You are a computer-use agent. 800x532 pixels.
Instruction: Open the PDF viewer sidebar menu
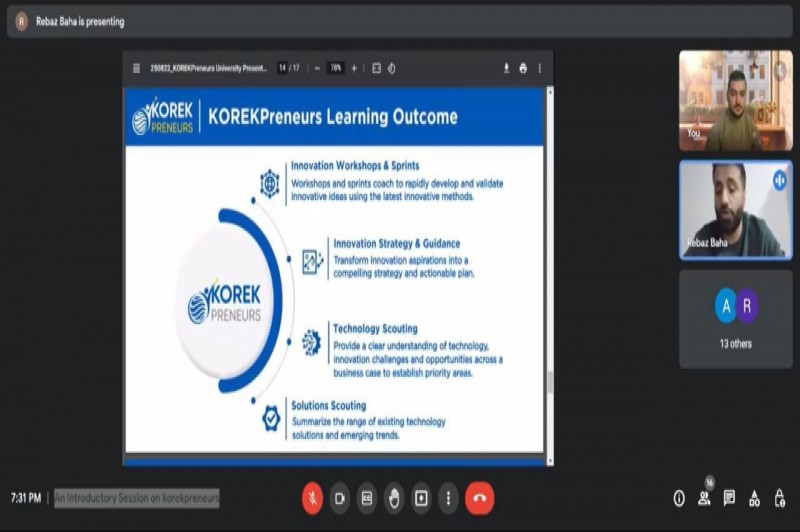[136, 68]
